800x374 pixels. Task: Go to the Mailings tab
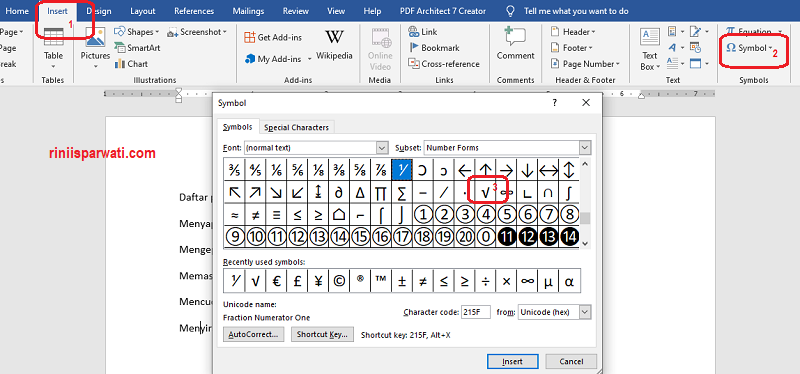tap(248, 11)
